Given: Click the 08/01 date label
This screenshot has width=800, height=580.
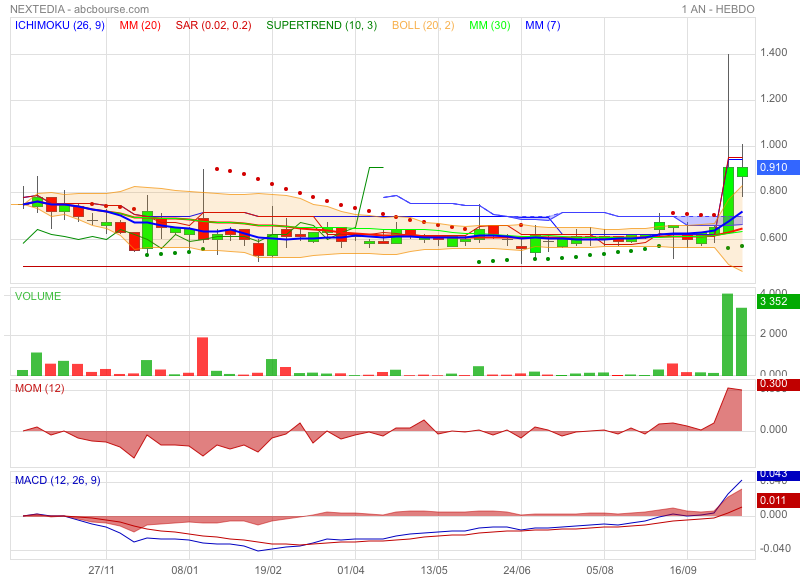Looking at the screenshot, I should point(185,570).
